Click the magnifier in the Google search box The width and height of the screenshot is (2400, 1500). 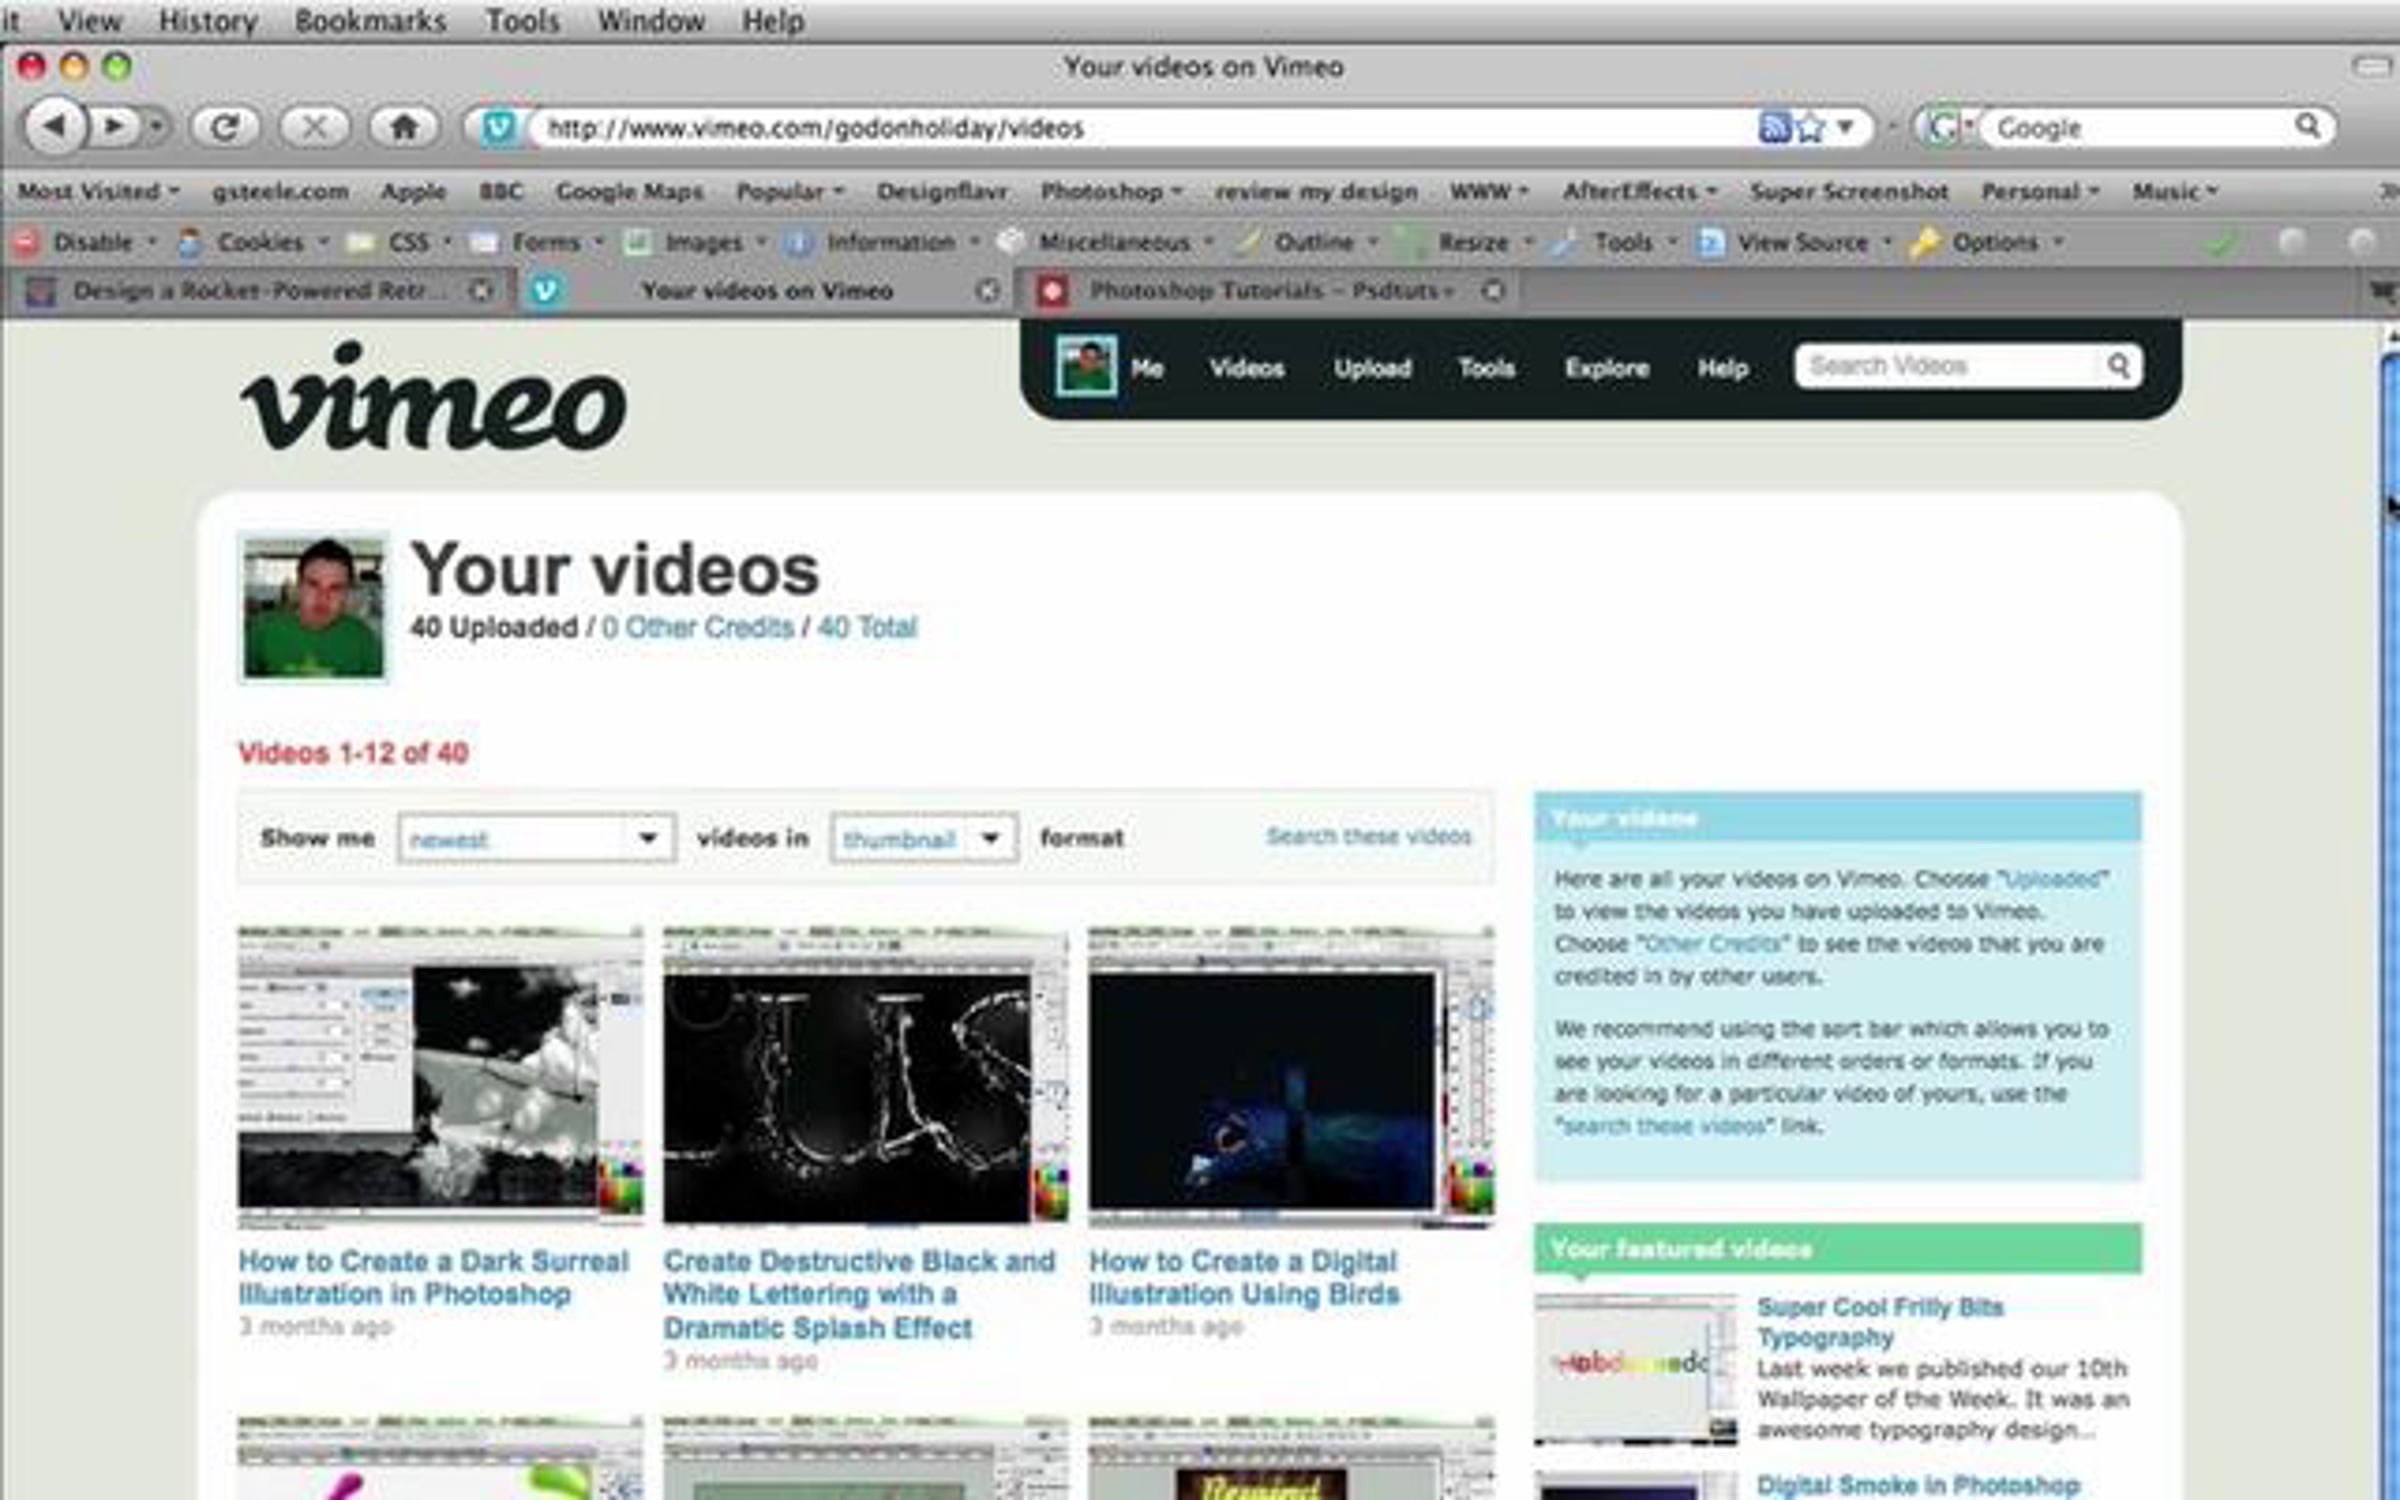(2308, 125)
